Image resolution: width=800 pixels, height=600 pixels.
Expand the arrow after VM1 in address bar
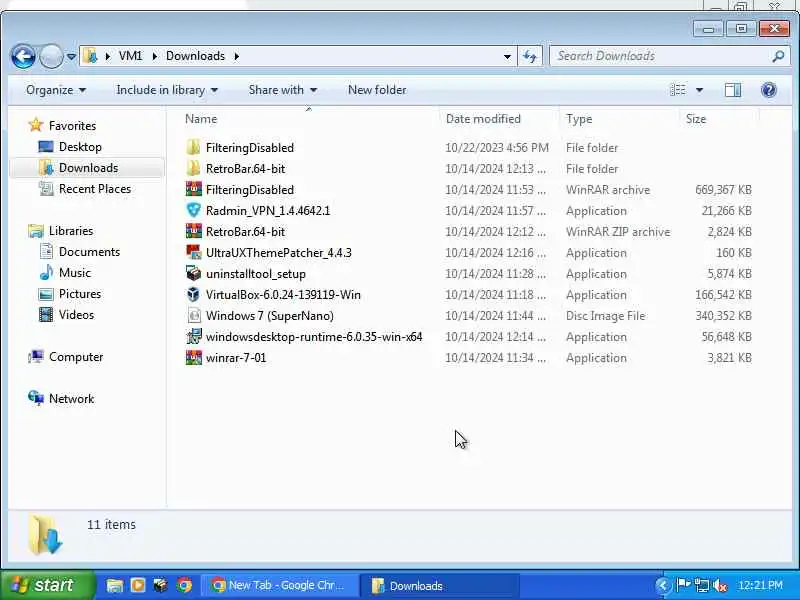154,56
